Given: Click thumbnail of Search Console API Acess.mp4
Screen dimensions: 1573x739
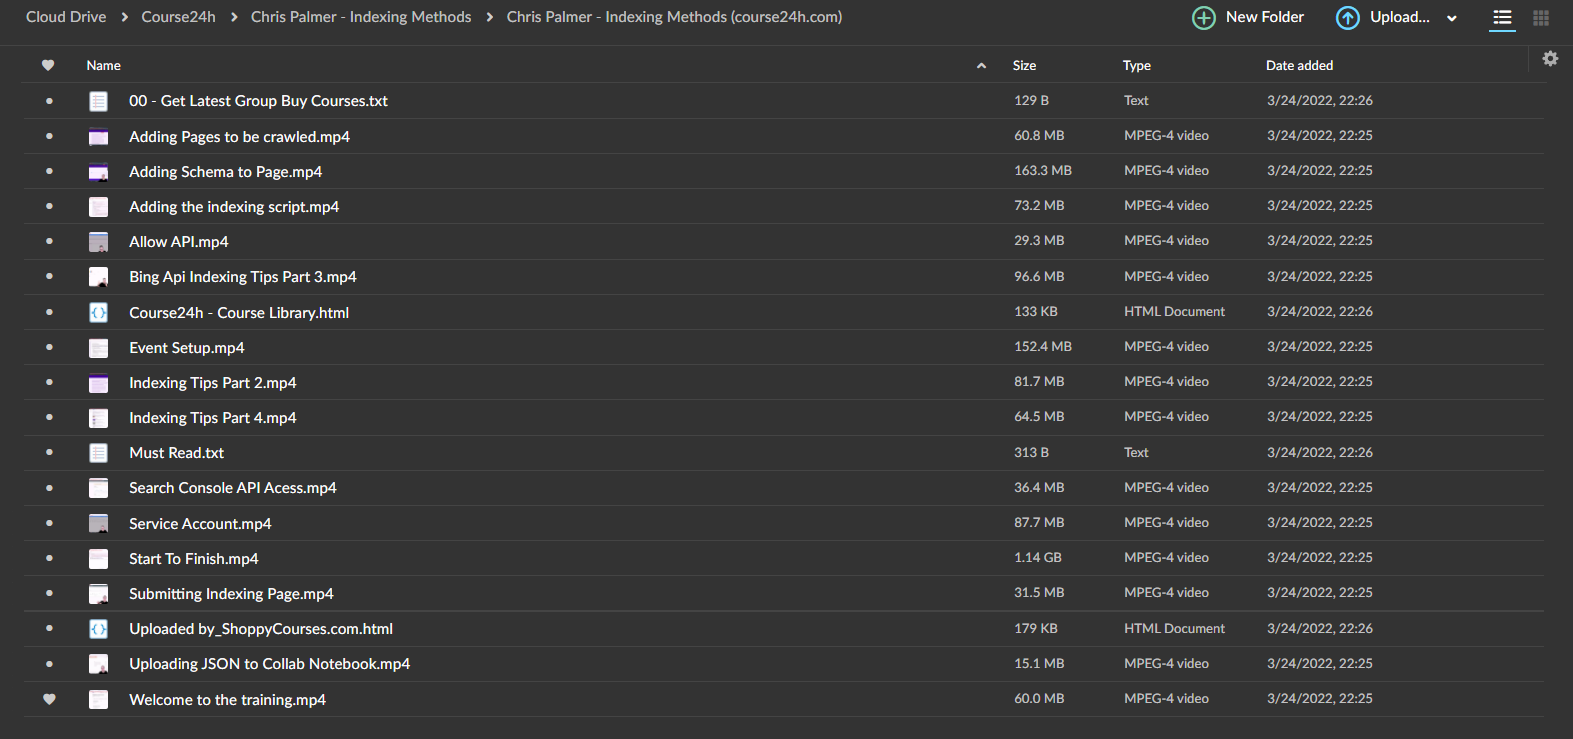Looking at the screenshot, I should tap(98, 488).
